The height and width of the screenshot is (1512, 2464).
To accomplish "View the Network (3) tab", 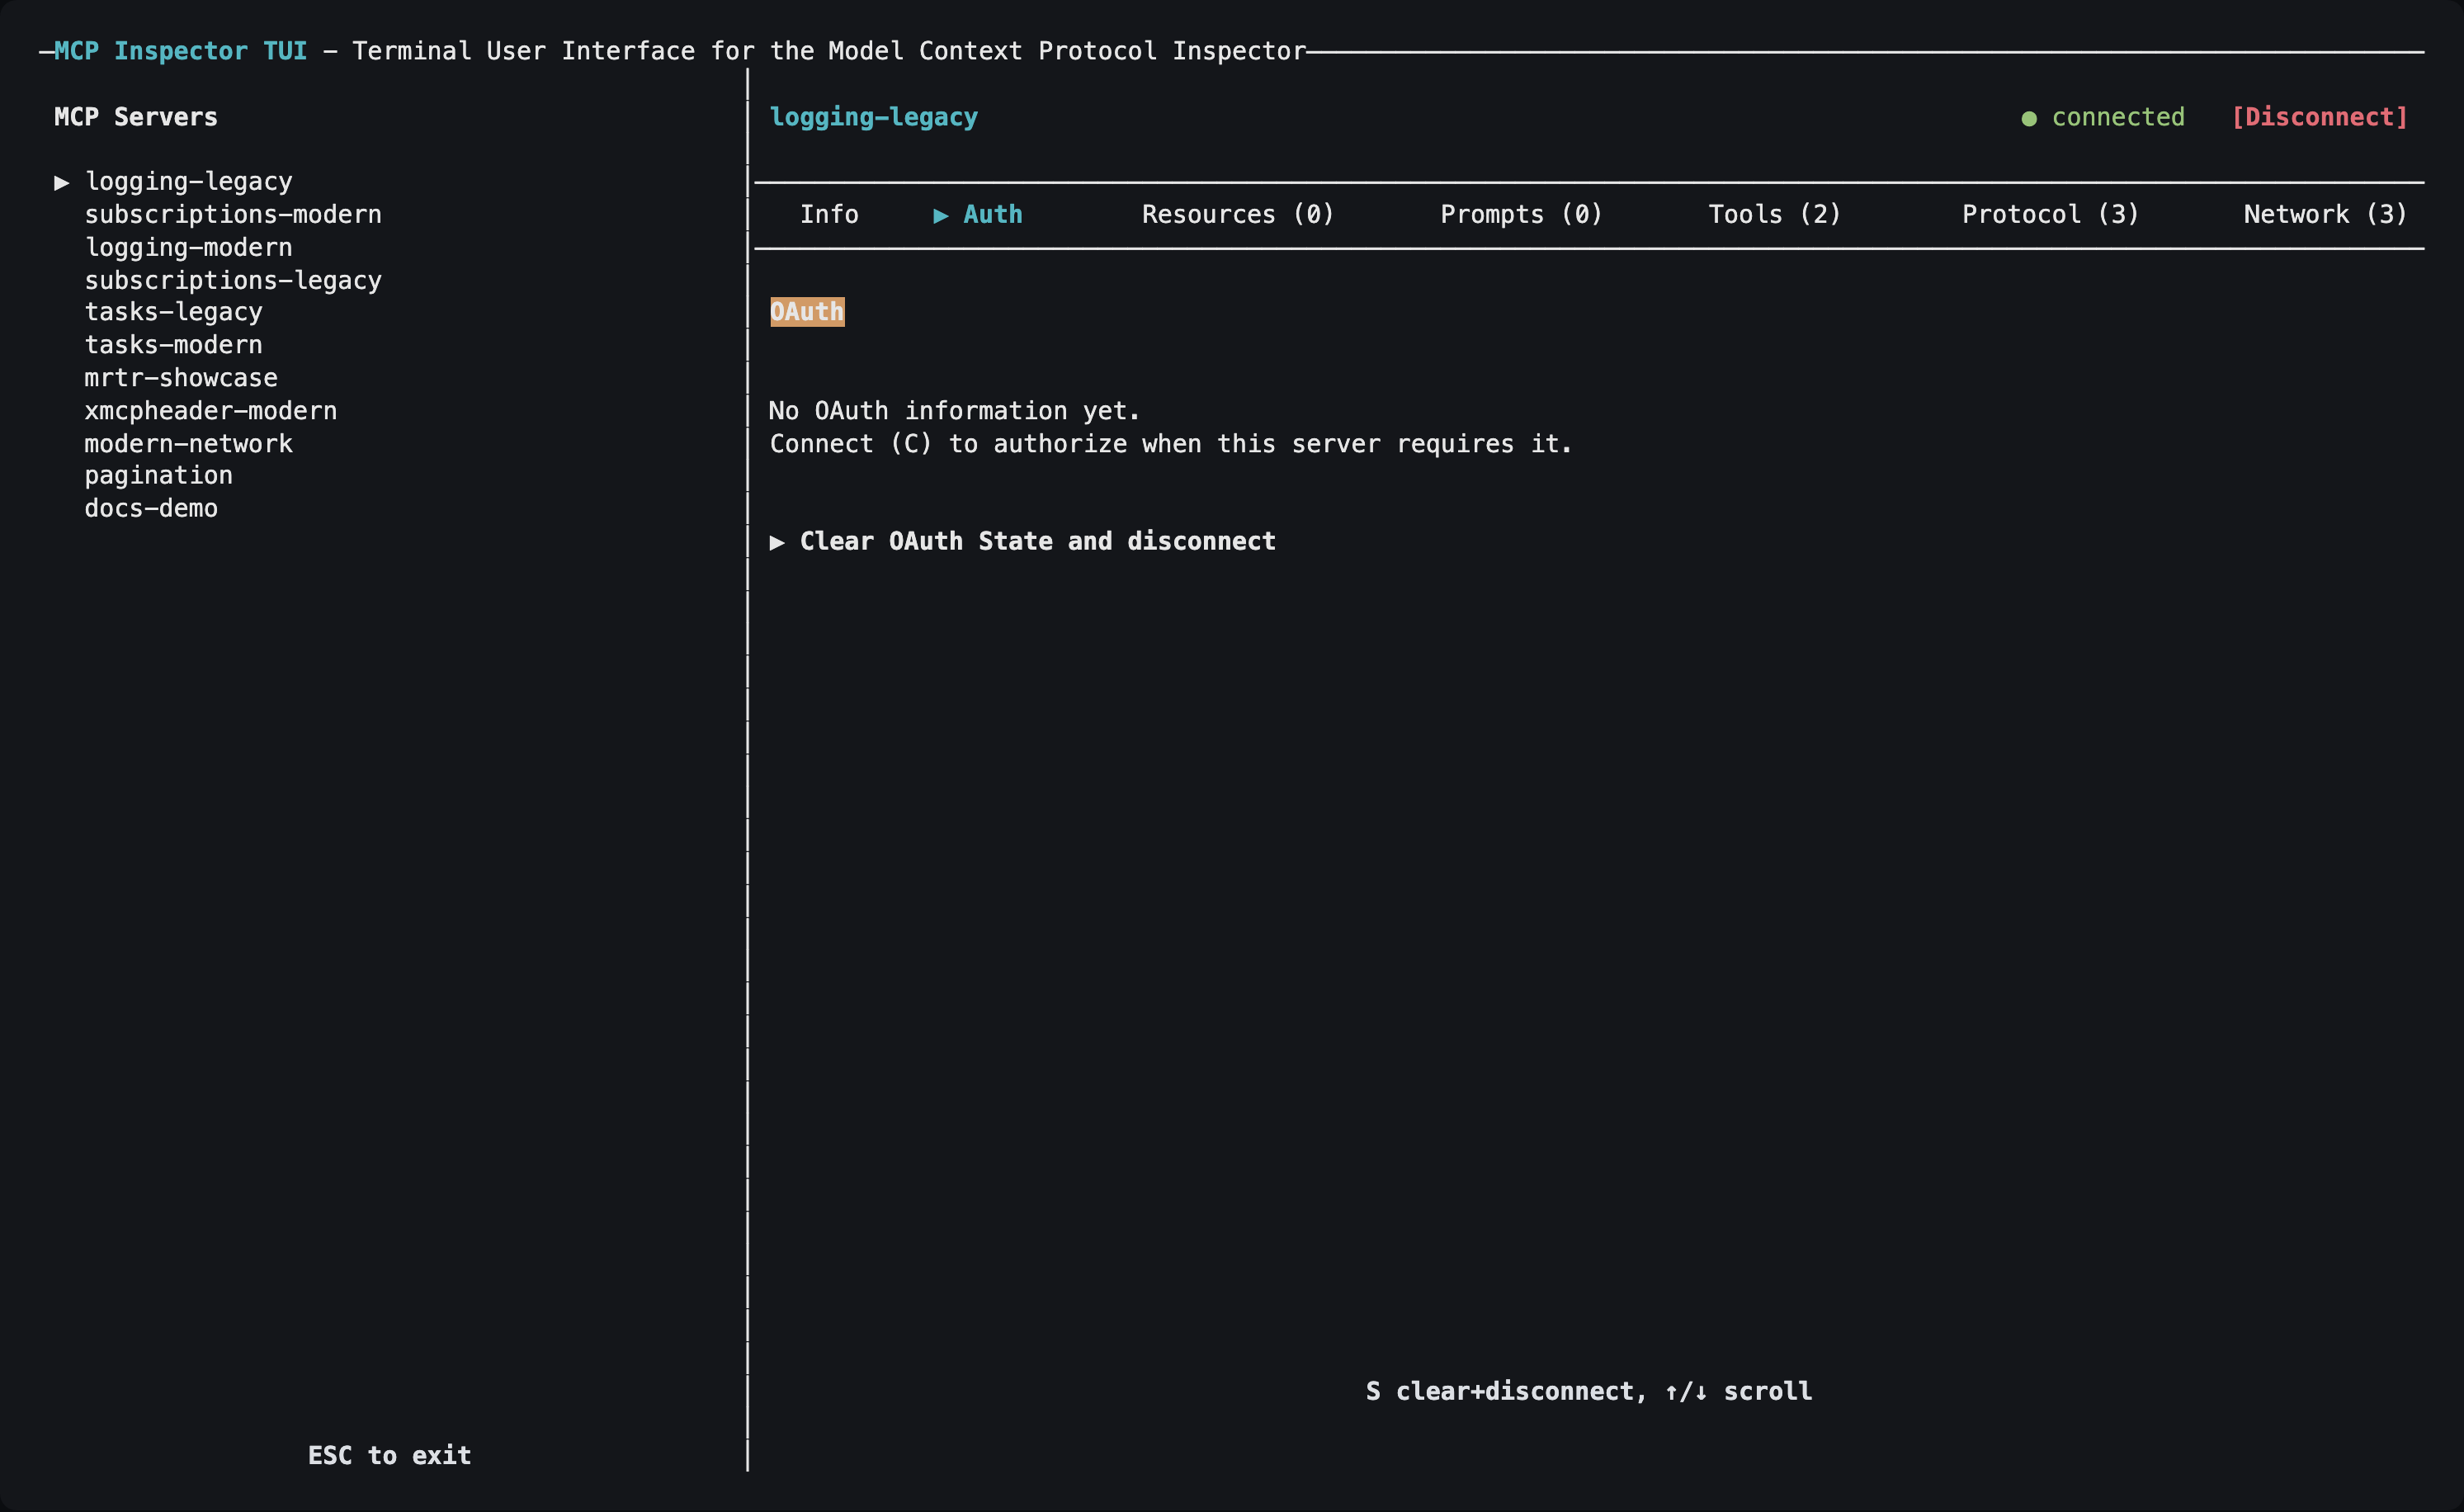I will pos(2325,214).
